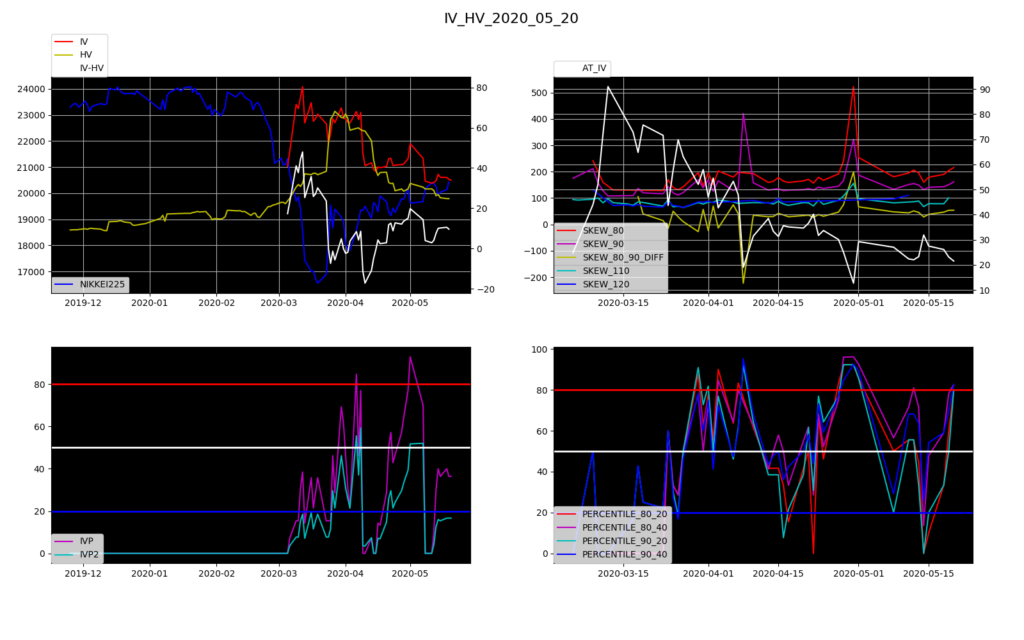Click the IV_HV_2020_05_20 chart title
This screenshot has width=1024, height=640.
click(x=511, y=18)
